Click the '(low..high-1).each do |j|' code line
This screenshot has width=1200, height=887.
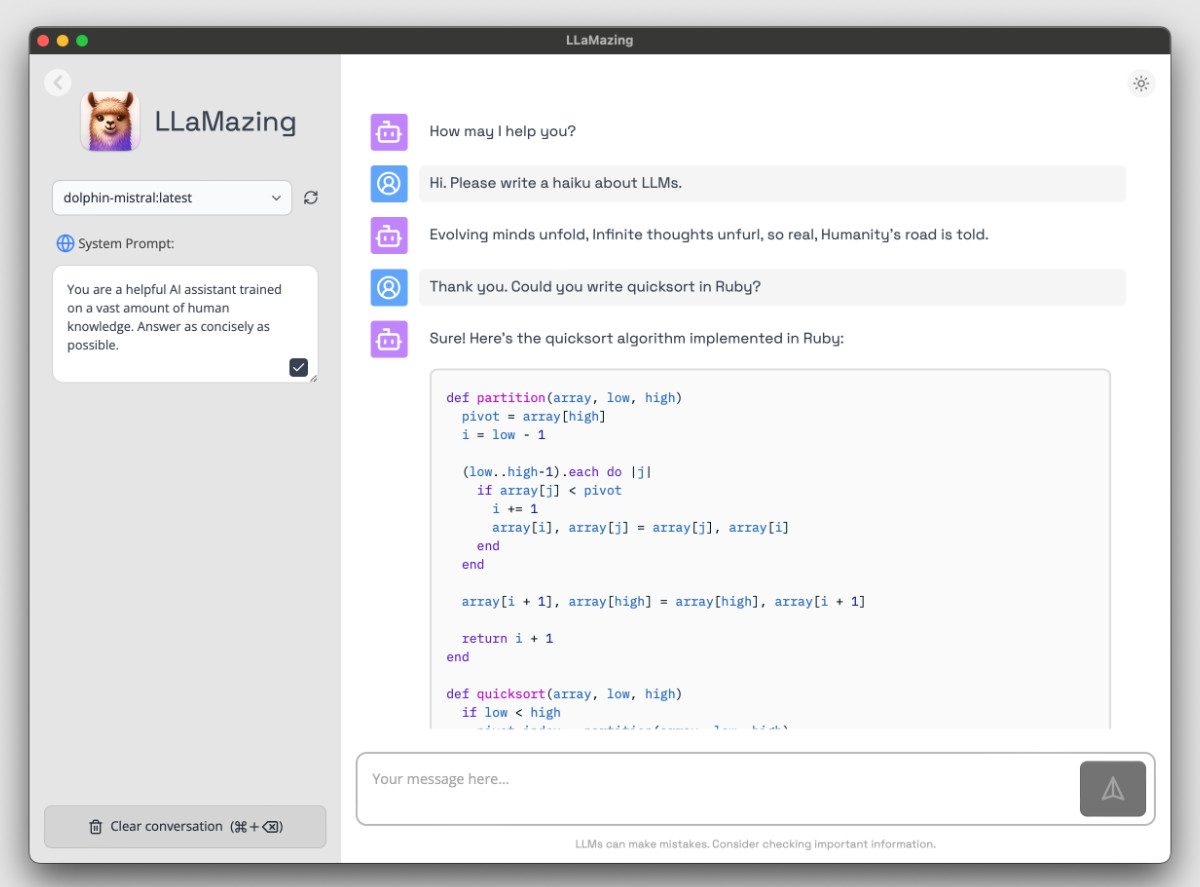[556, 472]
